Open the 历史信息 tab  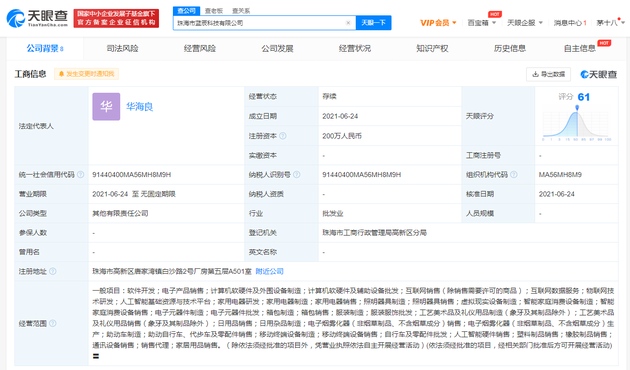coord(510,49)
